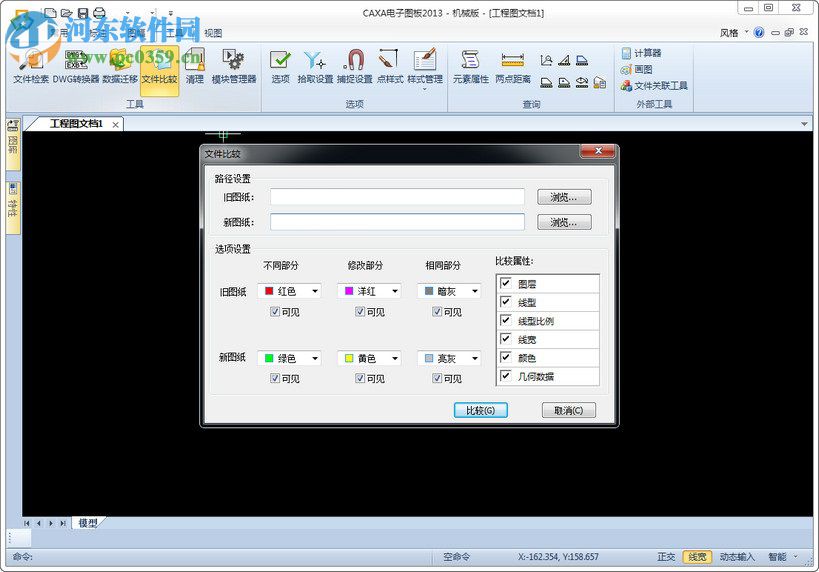Toggle 可见 under 新图纸 不同部分

[x=275, y=378]
